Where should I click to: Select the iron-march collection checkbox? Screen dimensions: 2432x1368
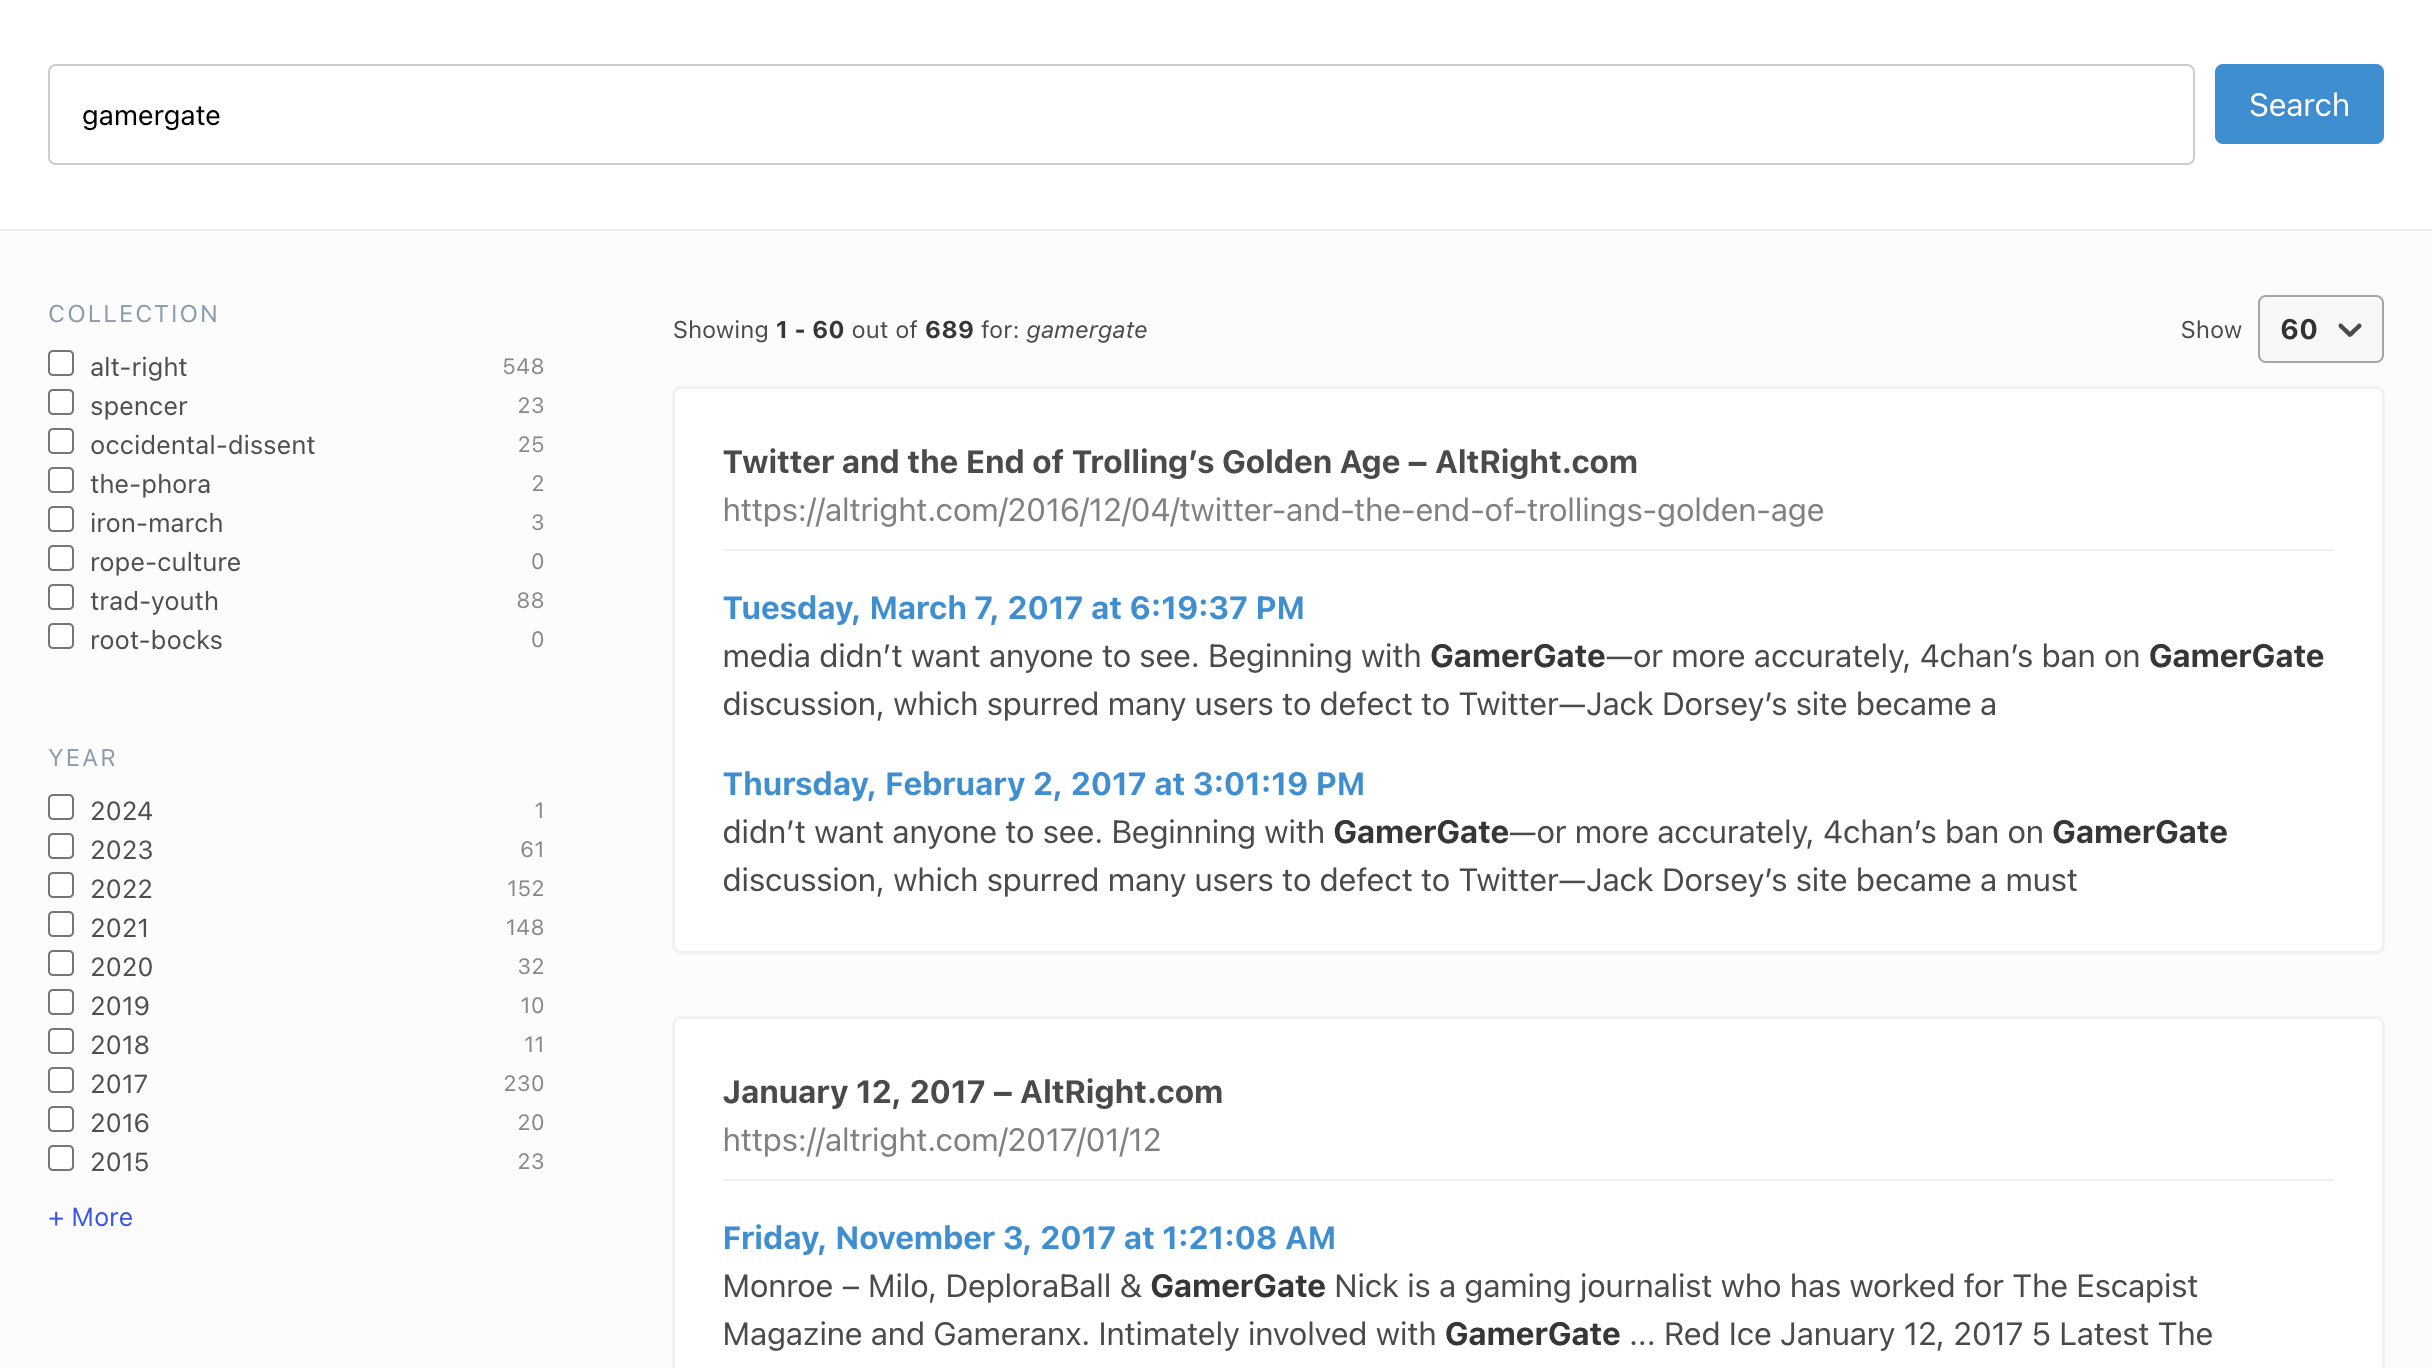[62, 520]
